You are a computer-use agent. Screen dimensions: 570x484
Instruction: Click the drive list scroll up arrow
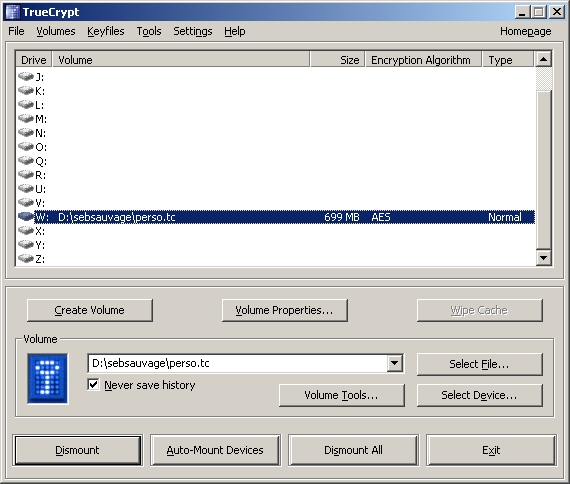coord(543,59)
